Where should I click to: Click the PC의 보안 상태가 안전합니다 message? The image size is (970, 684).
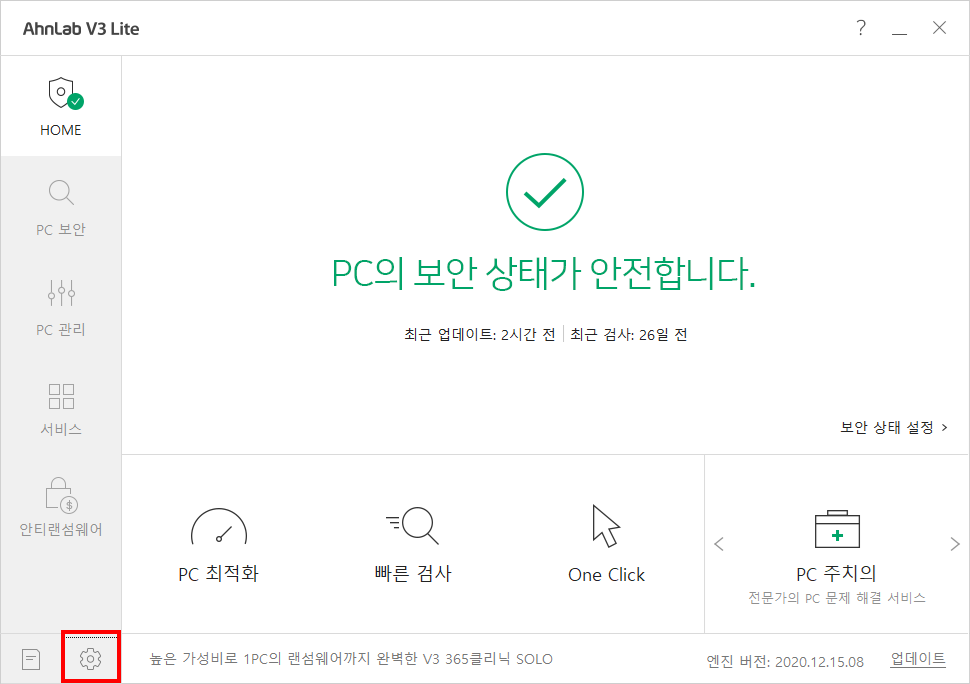point(543,273)
